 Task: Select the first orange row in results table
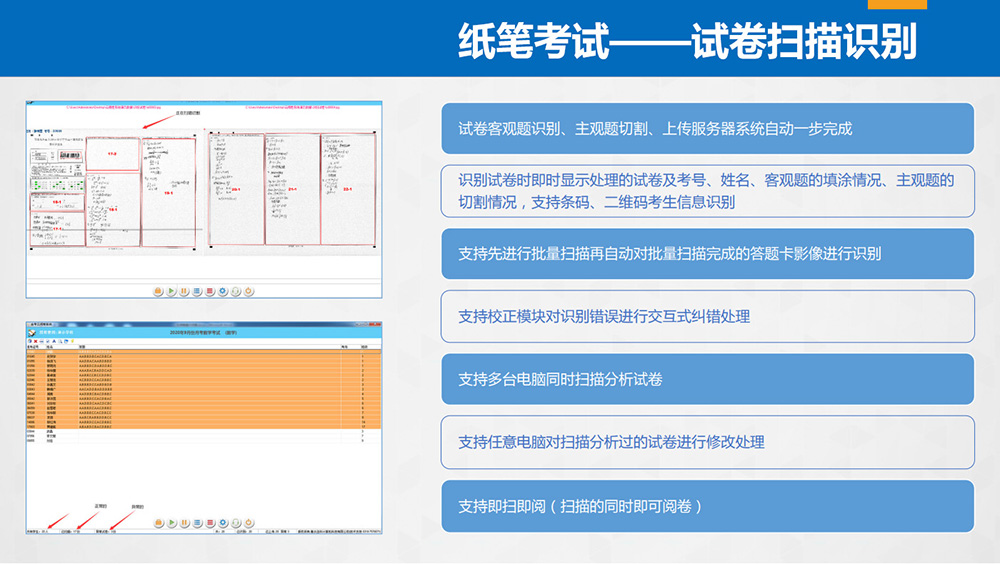[x=200, y=355]
